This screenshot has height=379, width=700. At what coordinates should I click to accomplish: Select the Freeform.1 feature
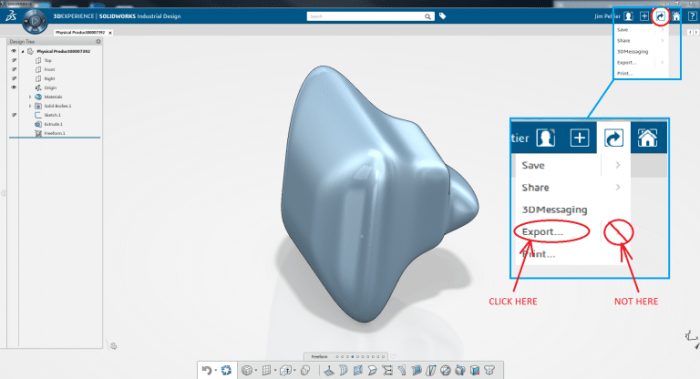point(54,133)
